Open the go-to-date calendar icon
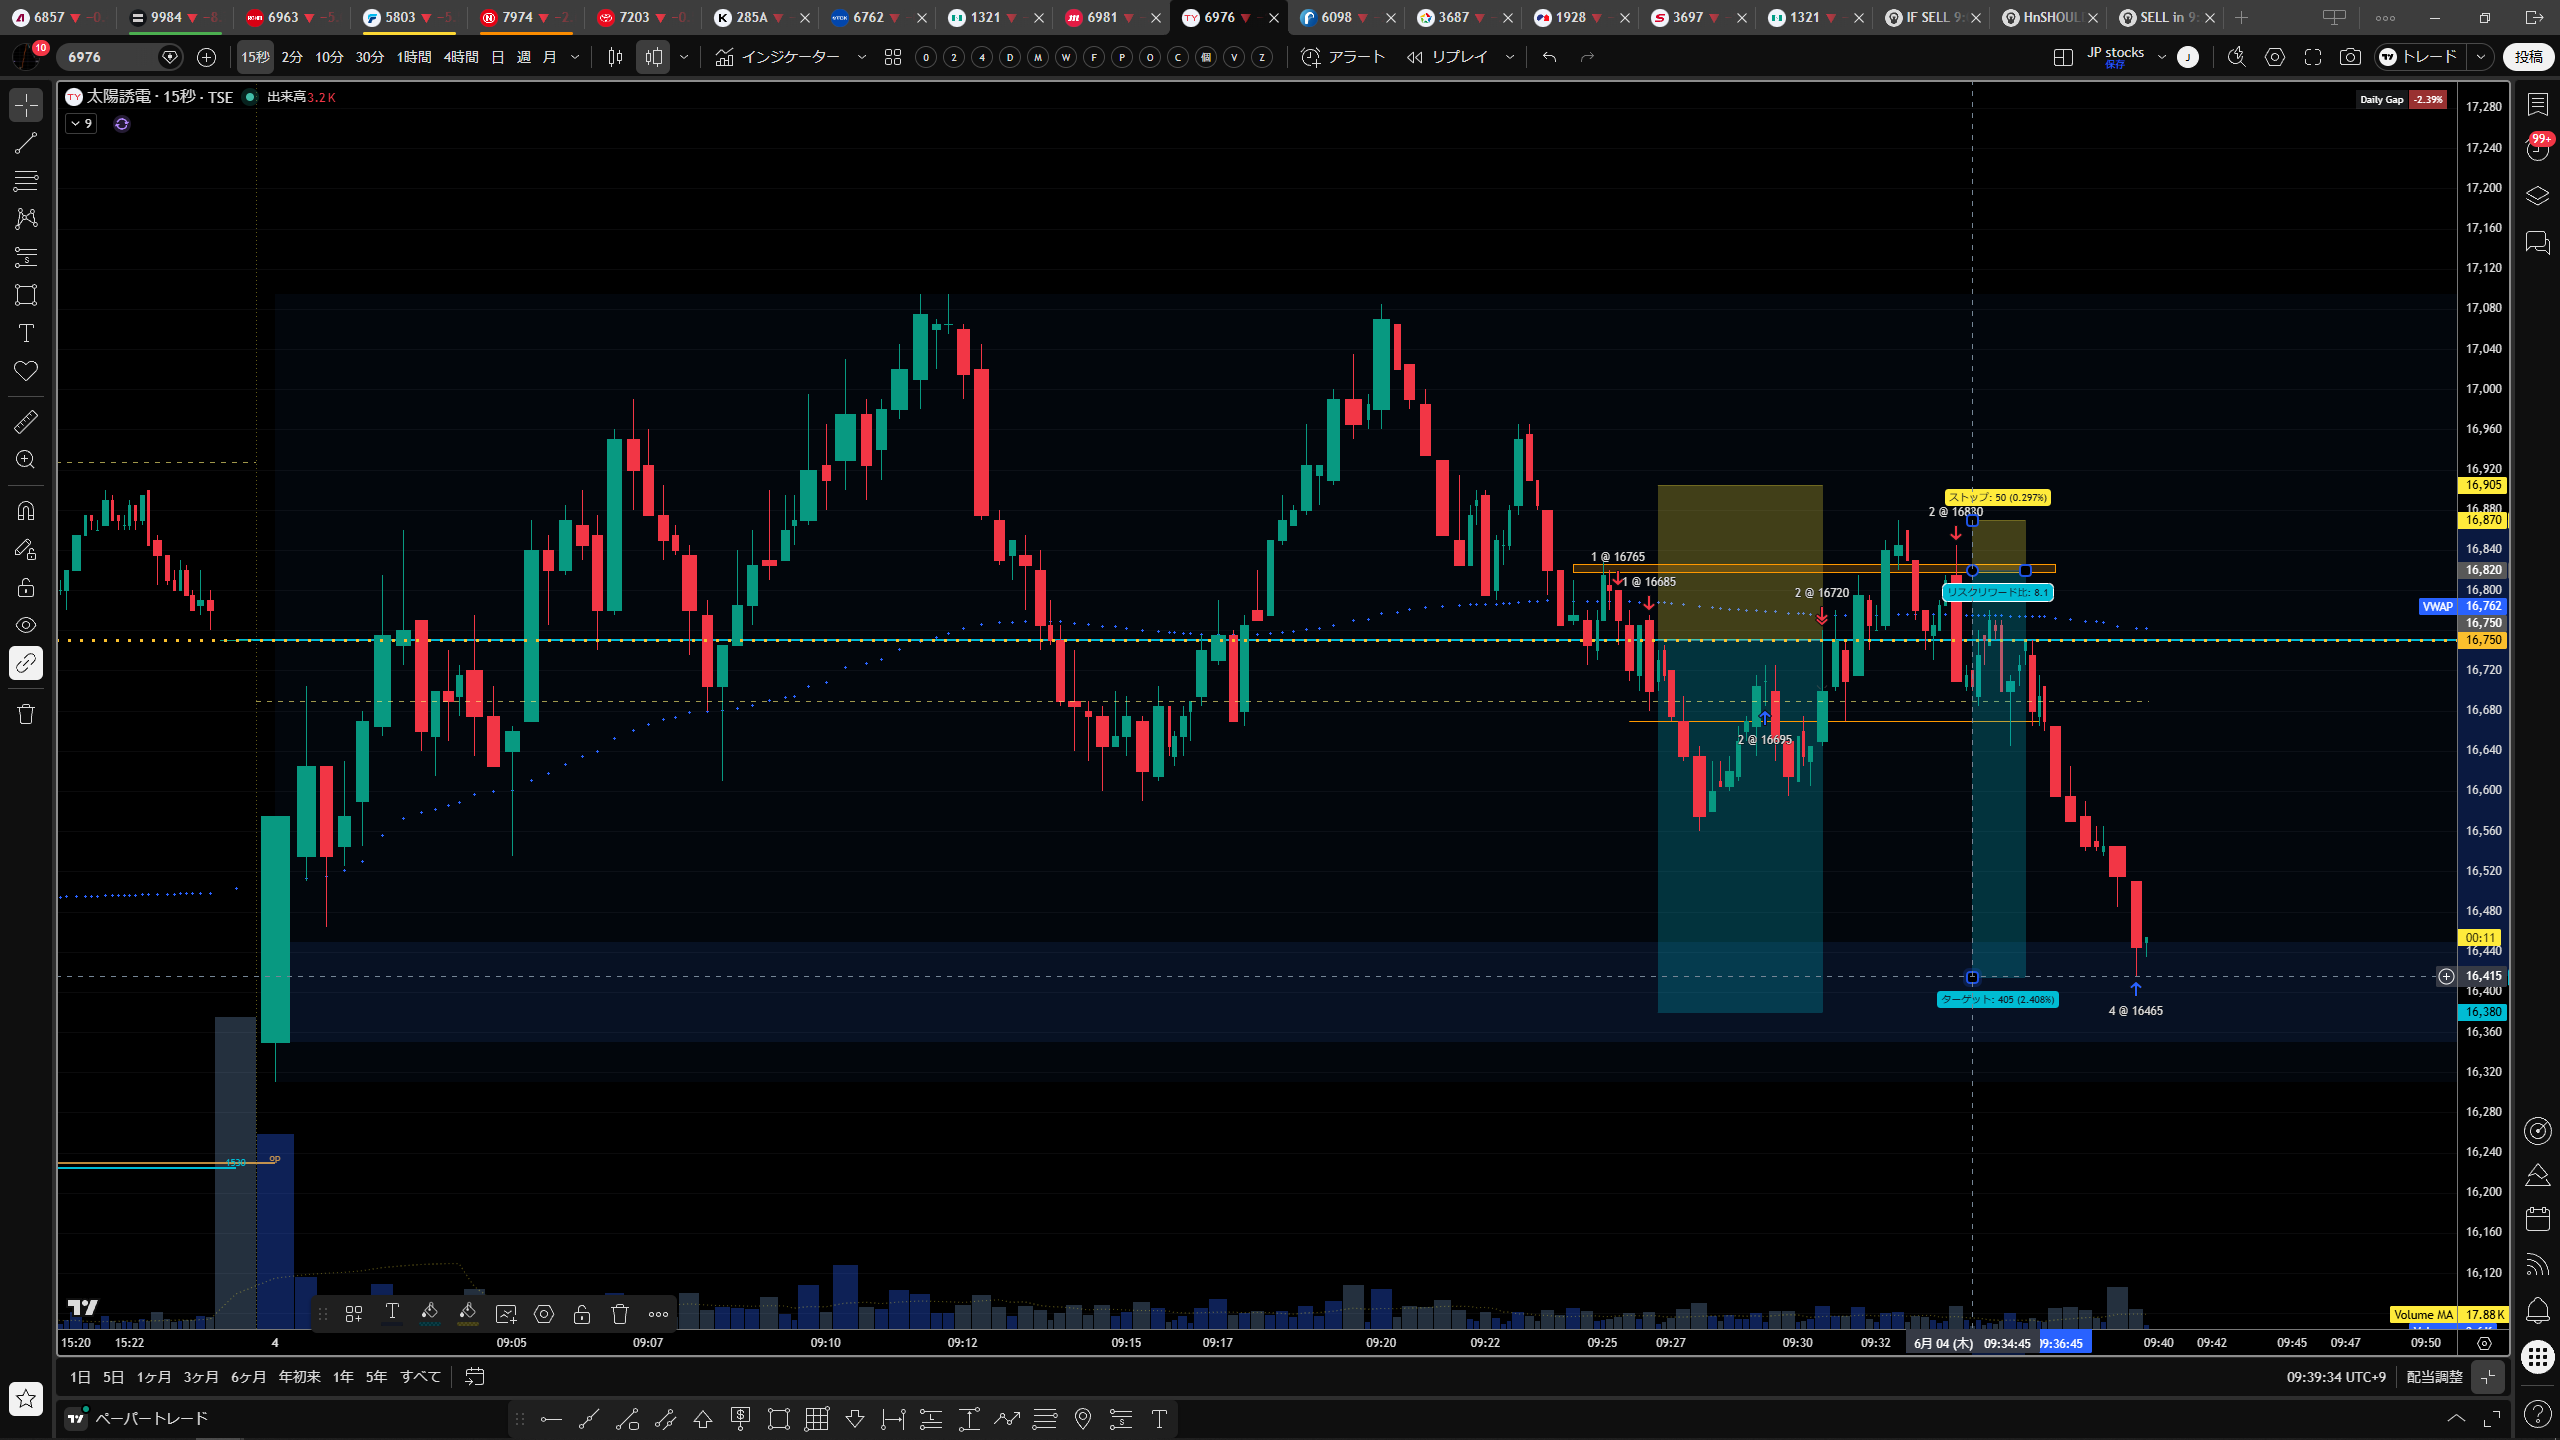The width and height of the screenshot is (2560, 1440). pyautogui.click(x=475, y=1377)
